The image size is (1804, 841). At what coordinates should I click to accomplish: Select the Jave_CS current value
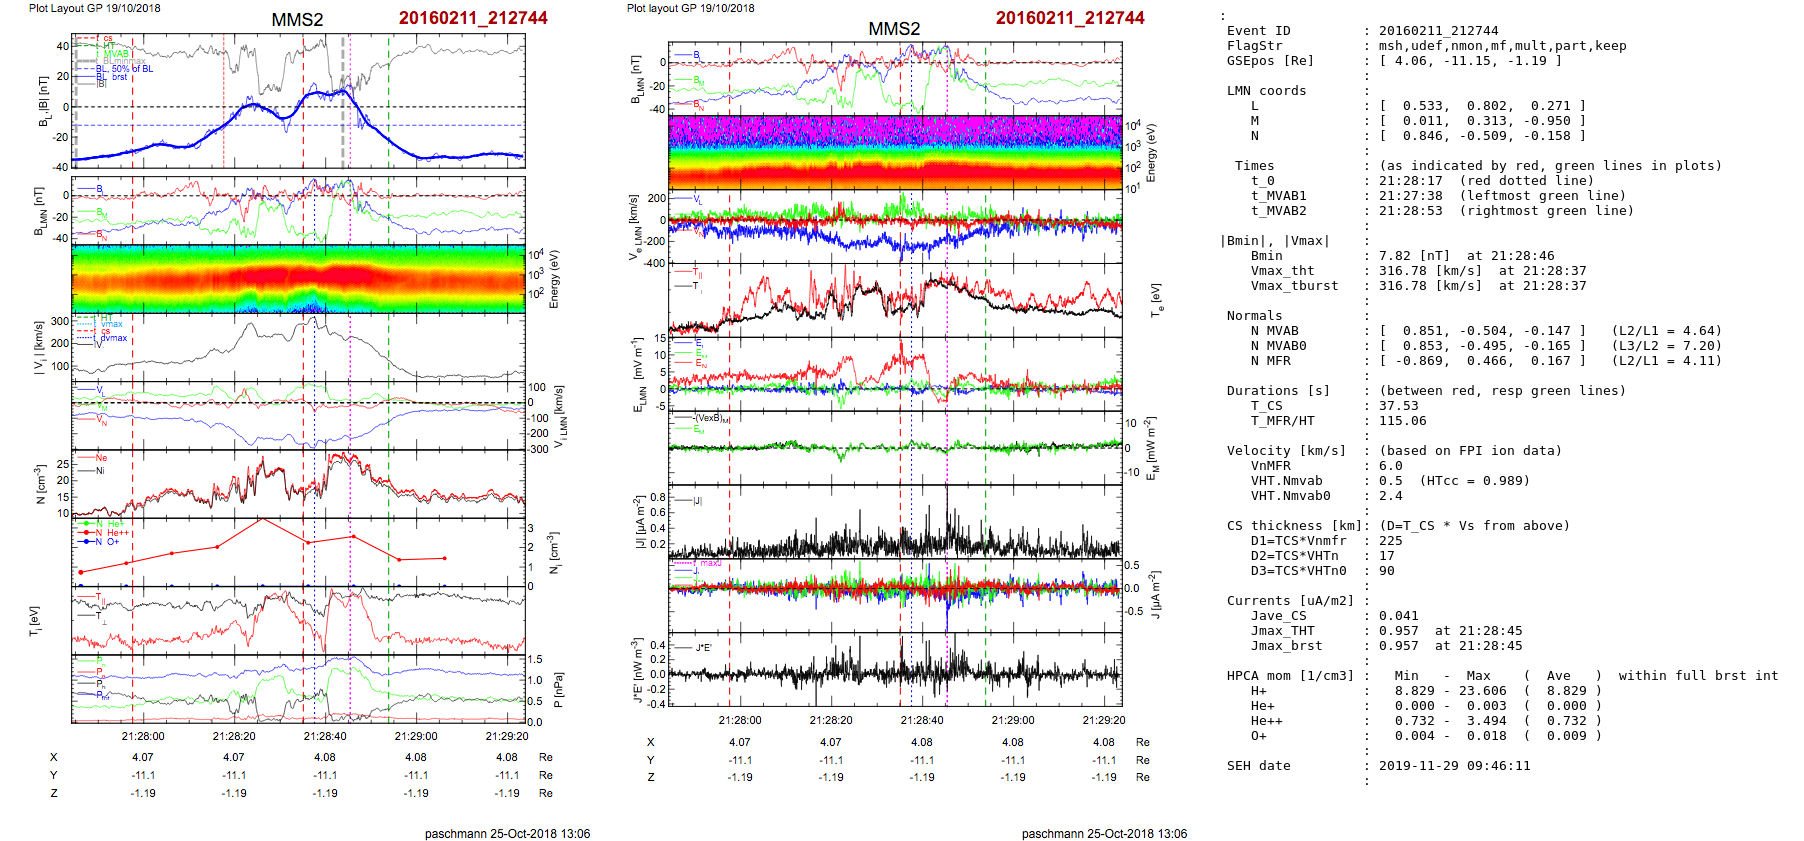click(1398, 616)
